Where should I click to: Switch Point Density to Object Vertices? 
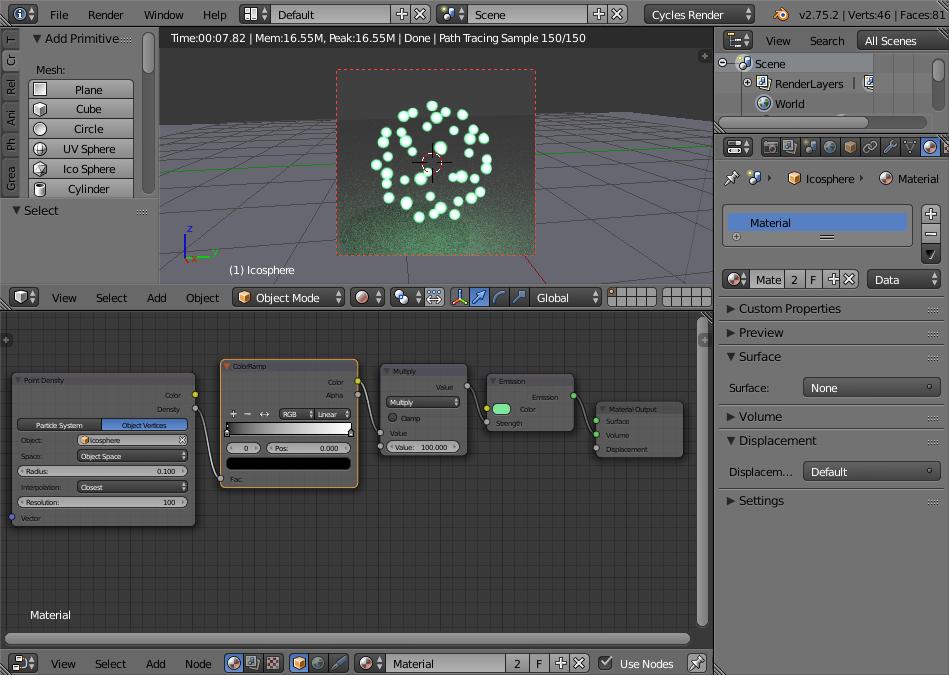(144, 425)
